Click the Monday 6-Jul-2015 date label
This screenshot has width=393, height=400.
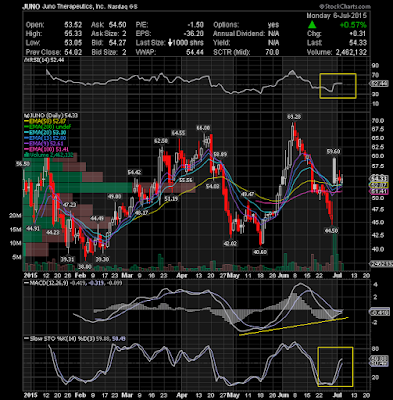click(336, 16)
